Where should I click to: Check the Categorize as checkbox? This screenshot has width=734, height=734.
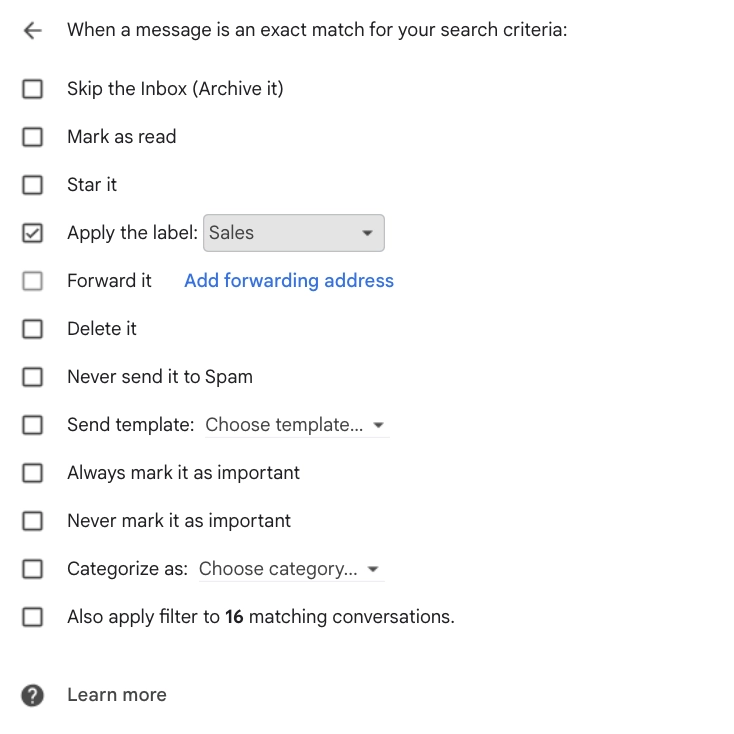[x=33, y=569]
